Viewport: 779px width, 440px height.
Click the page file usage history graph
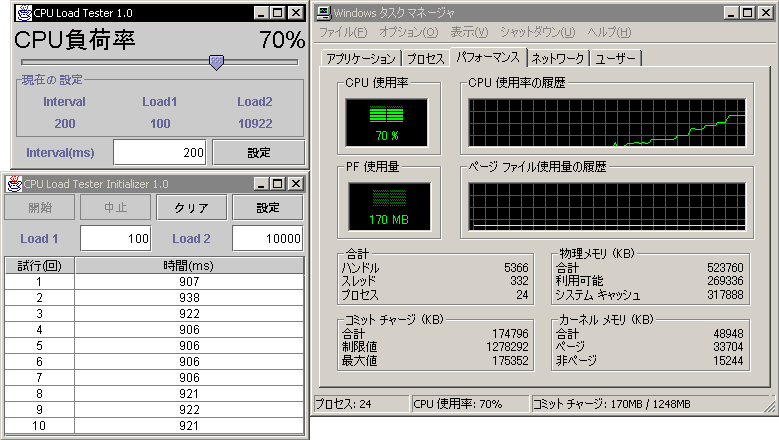click(607, 206)
